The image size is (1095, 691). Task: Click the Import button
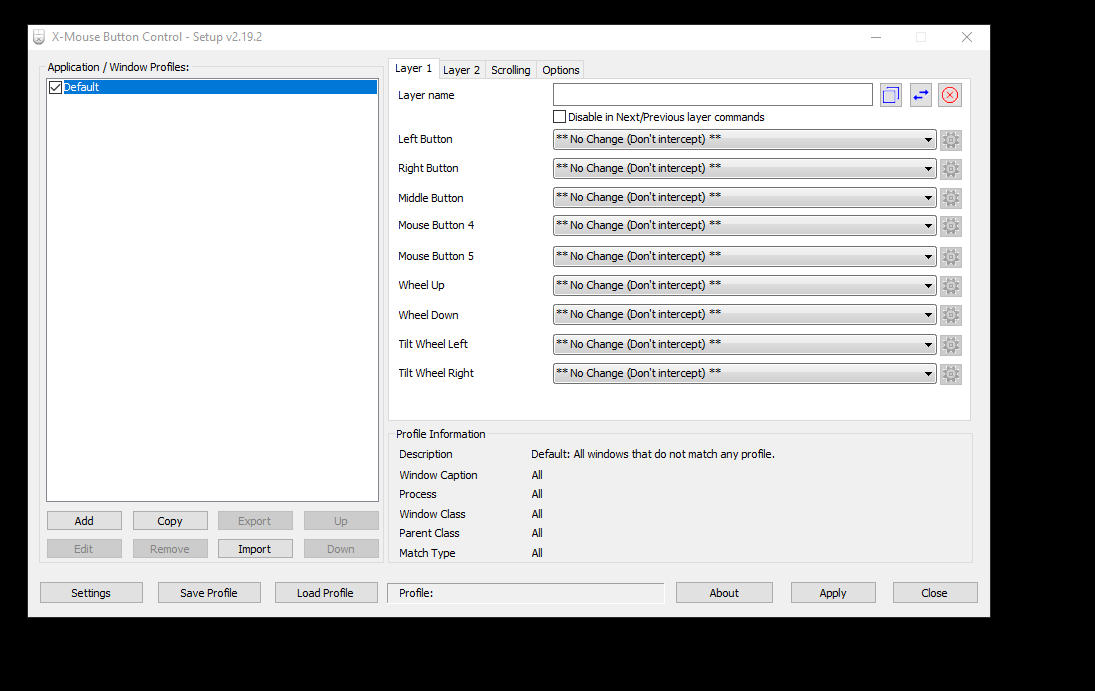pyautogui.click(x=255, y=549)
